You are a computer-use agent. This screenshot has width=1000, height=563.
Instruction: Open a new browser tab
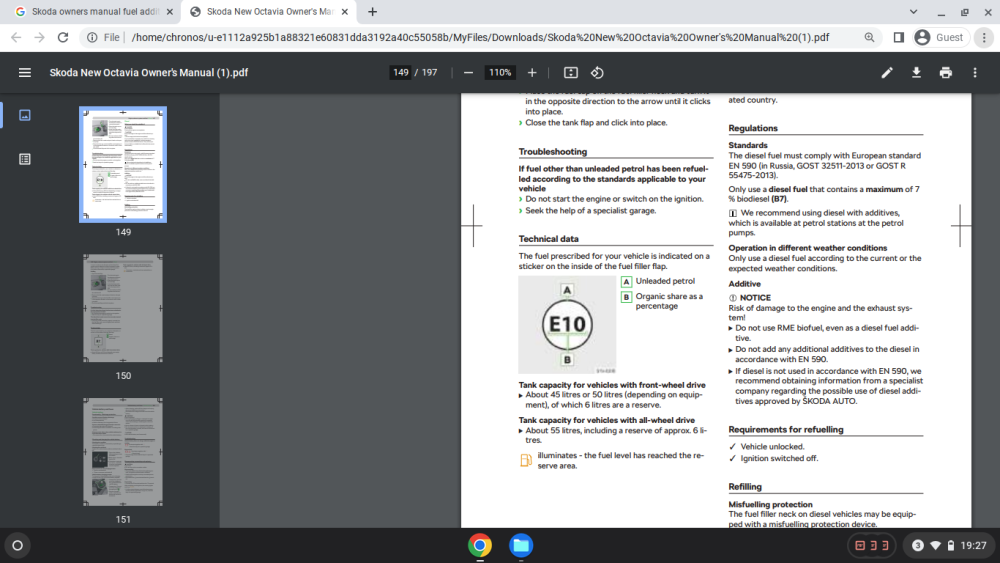(x=372, y=11)
